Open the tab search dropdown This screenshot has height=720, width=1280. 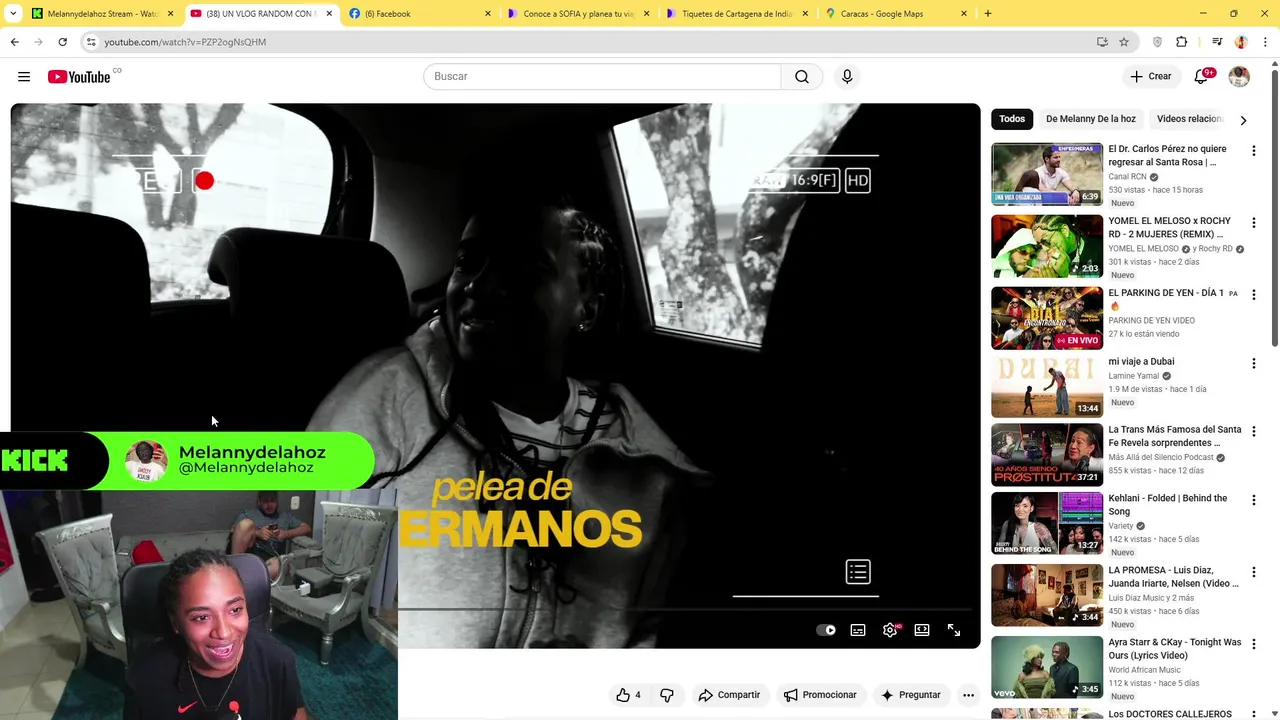click(x=11, y=14)
